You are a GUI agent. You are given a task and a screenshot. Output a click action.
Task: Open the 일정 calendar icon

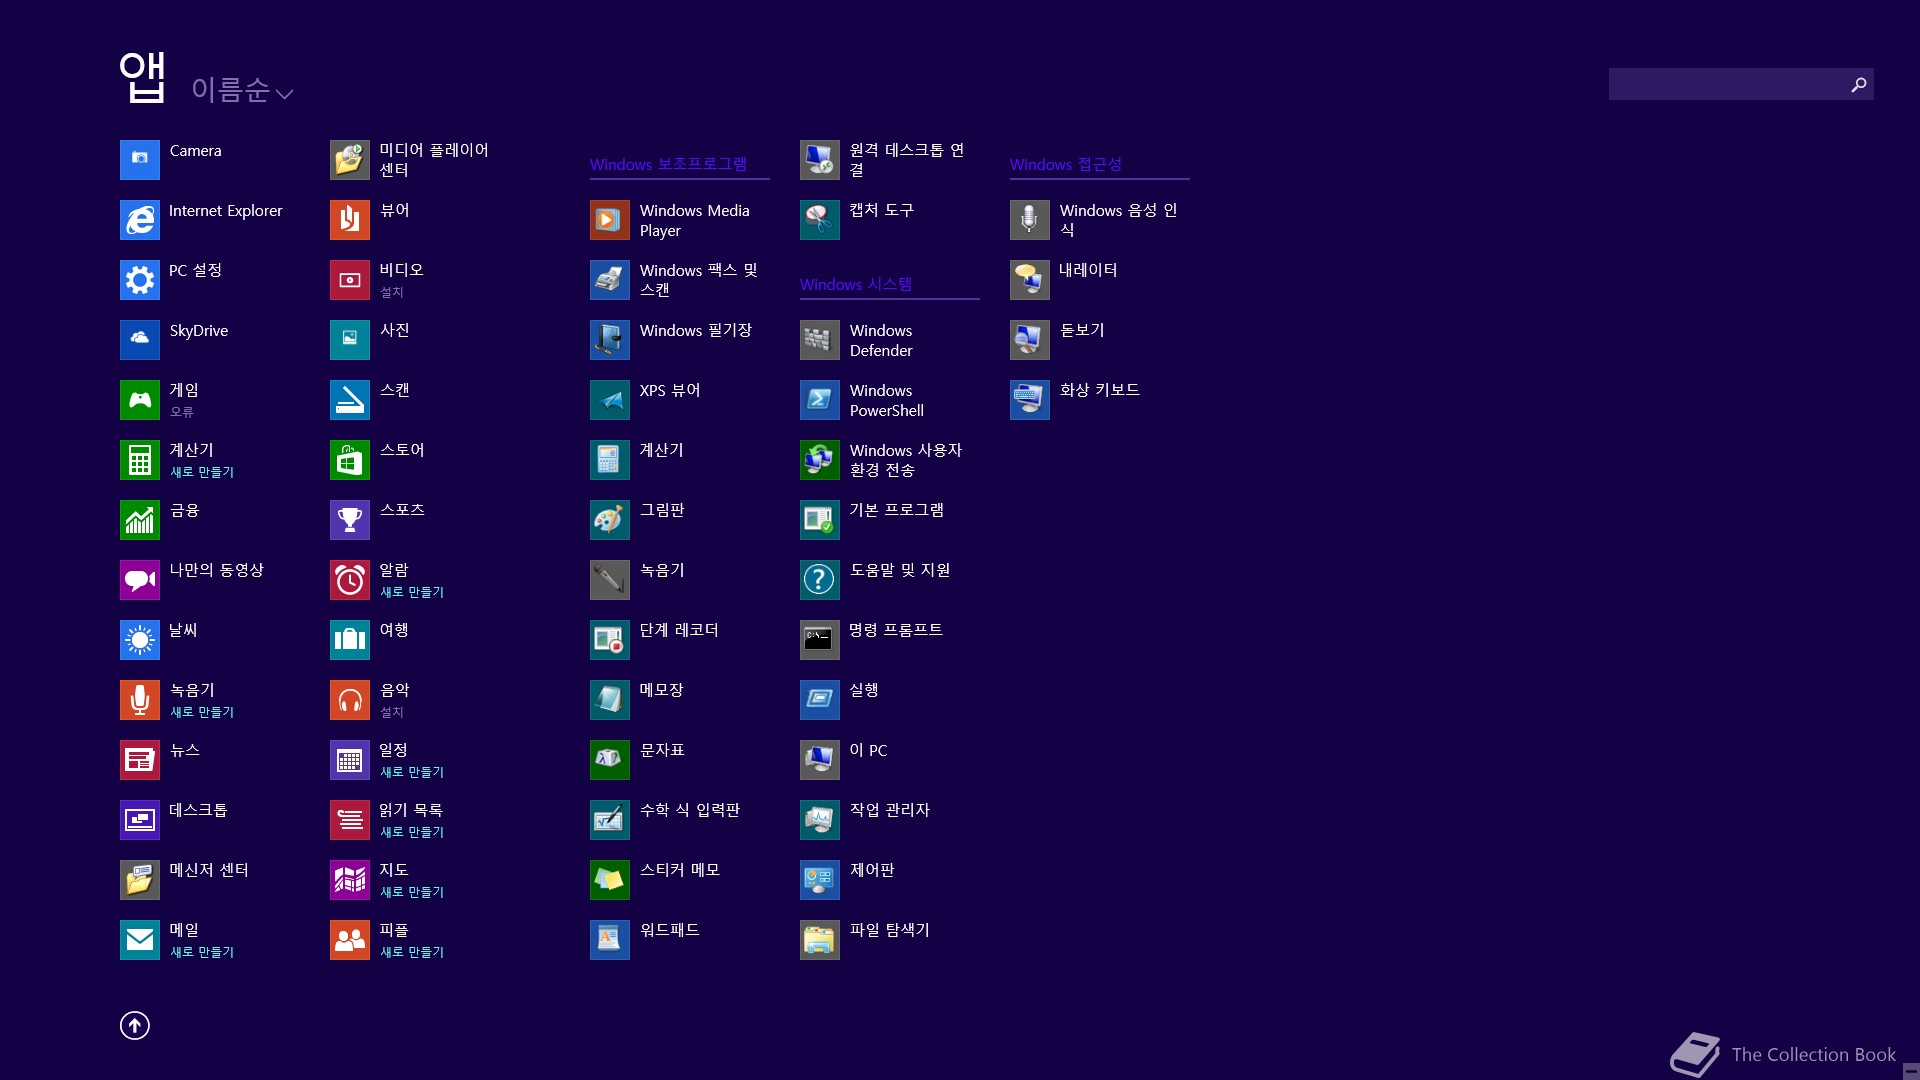click(x=350, y=760)
